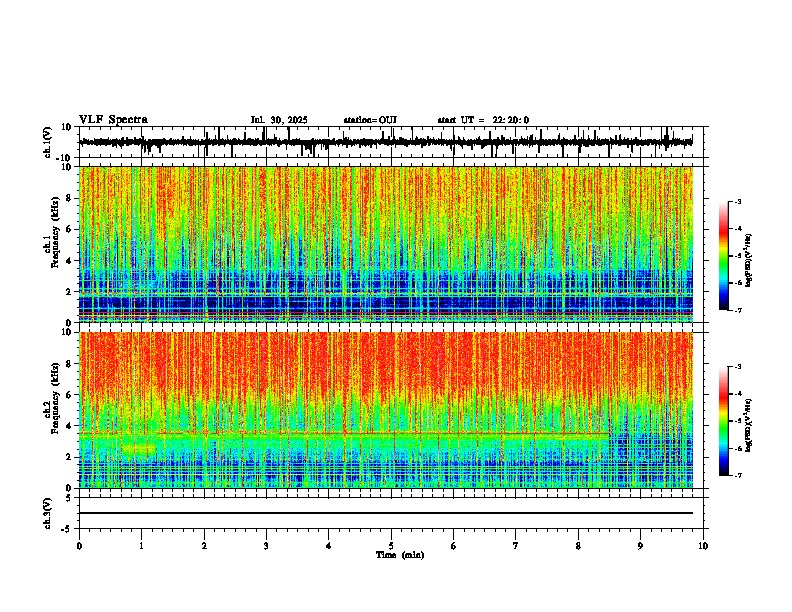792x612 pixels.
Task: Click the ch.2 colorbar PSD unit label
Action: (x=749, y=425)
